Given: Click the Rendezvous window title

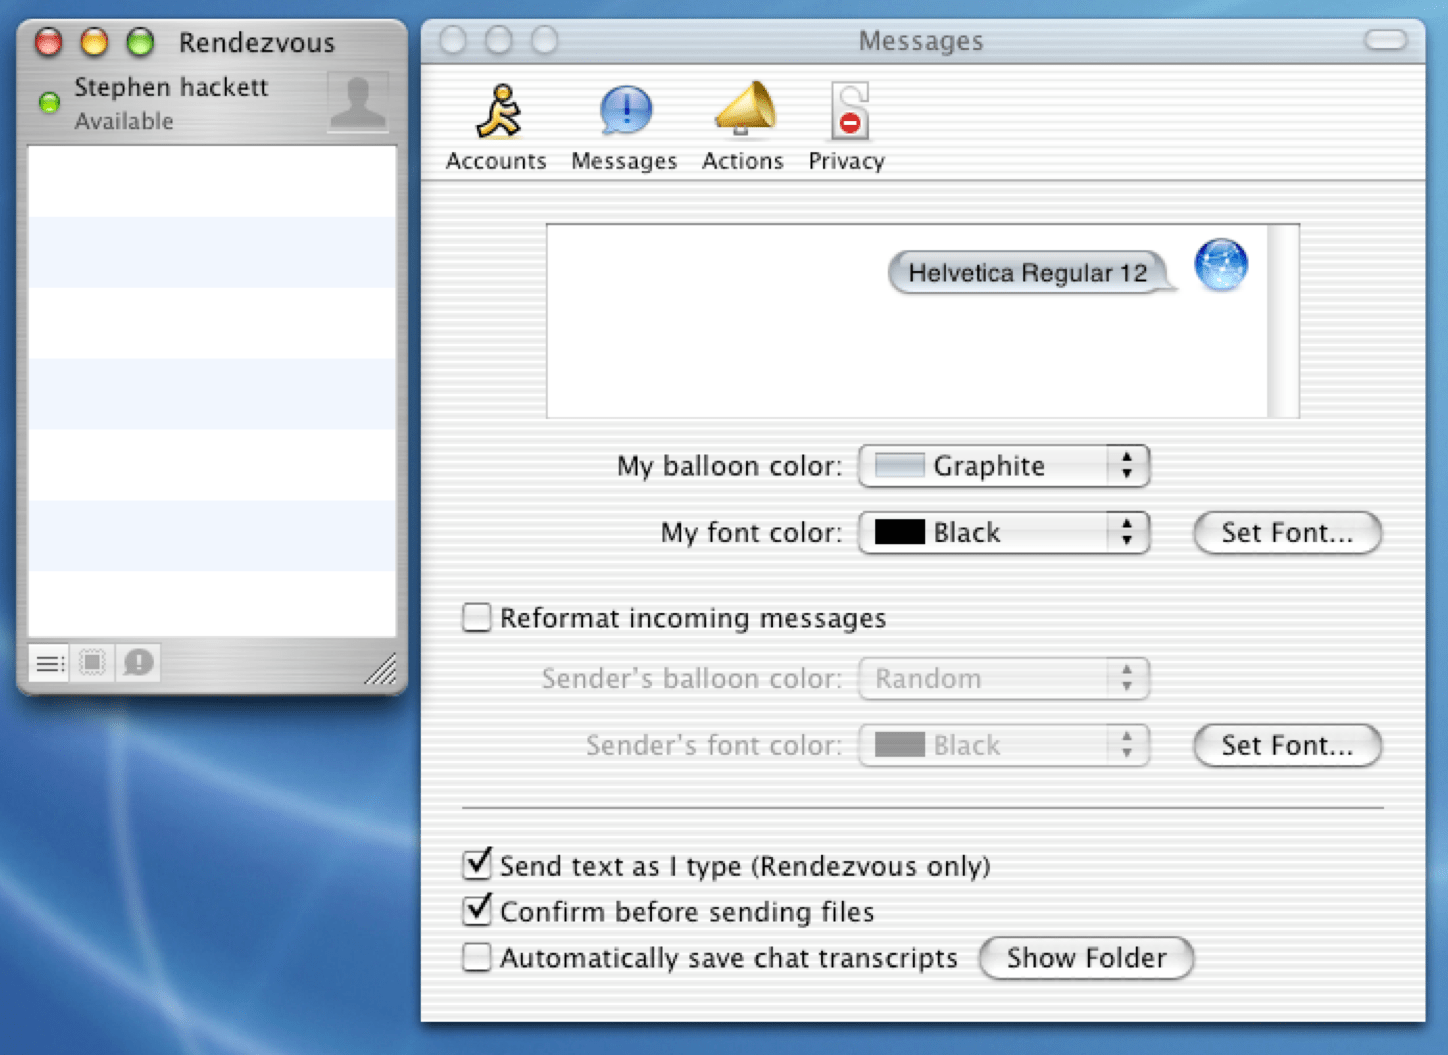Looking at the screenshot, I should click(x=257, y=43).
